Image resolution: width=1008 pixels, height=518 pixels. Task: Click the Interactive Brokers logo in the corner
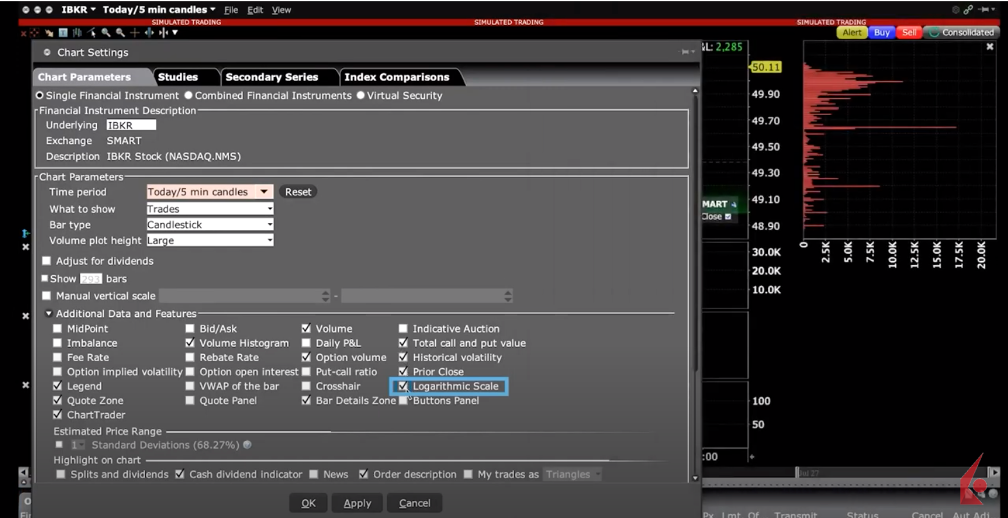(x=977, y=481)
